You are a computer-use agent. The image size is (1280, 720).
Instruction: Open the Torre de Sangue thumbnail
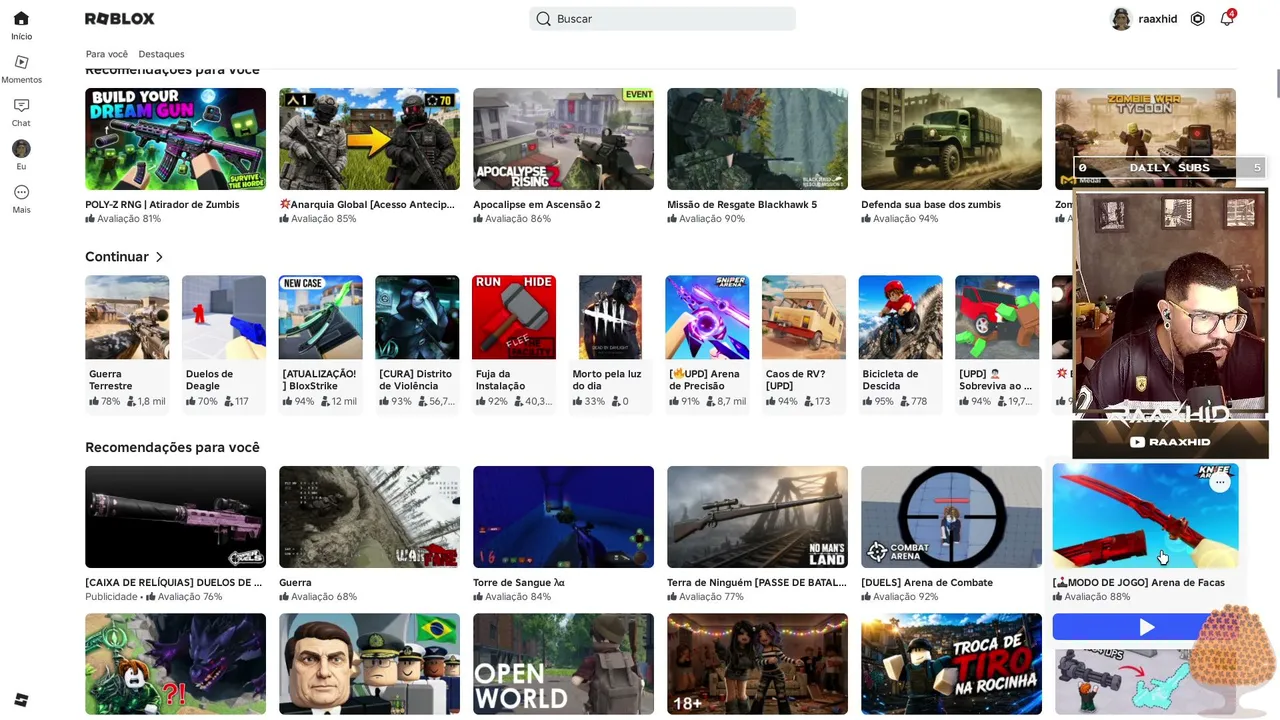[x=563, y=517]
